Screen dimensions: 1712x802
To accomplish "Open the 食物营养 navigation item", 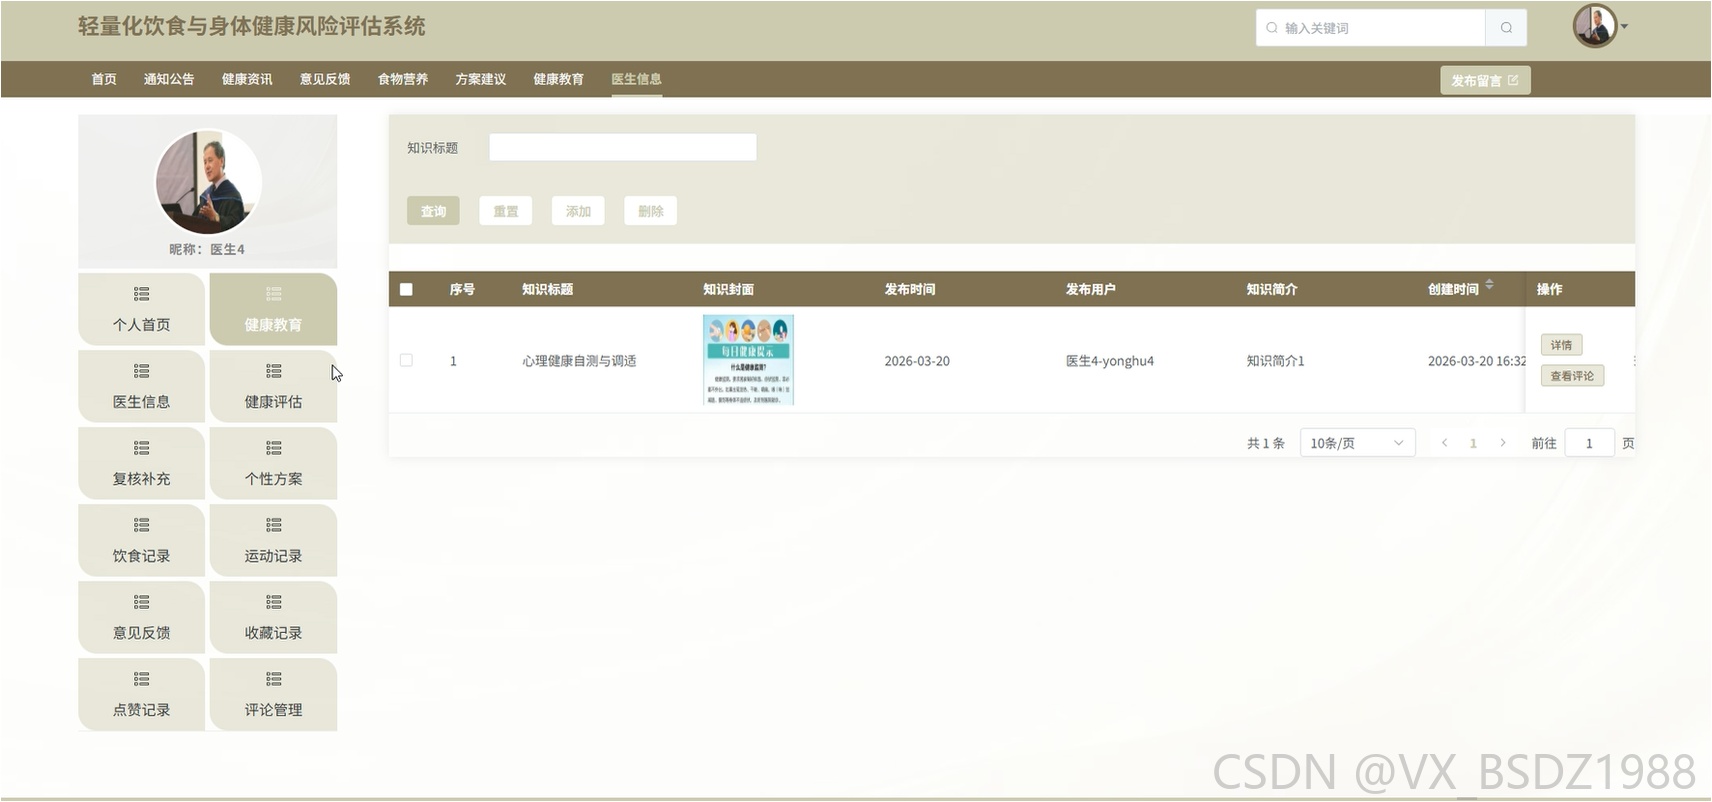I will tap(403, 79).
